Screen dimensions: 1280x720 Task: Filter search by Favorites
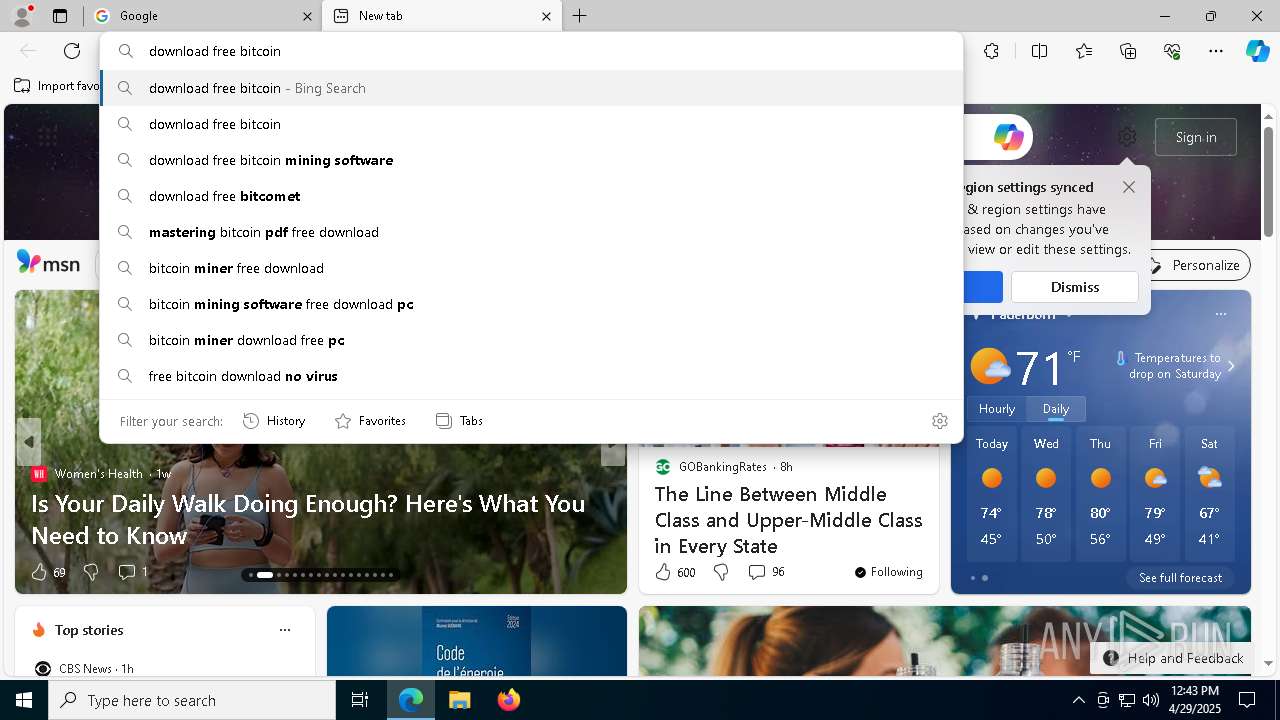[370, 421]
